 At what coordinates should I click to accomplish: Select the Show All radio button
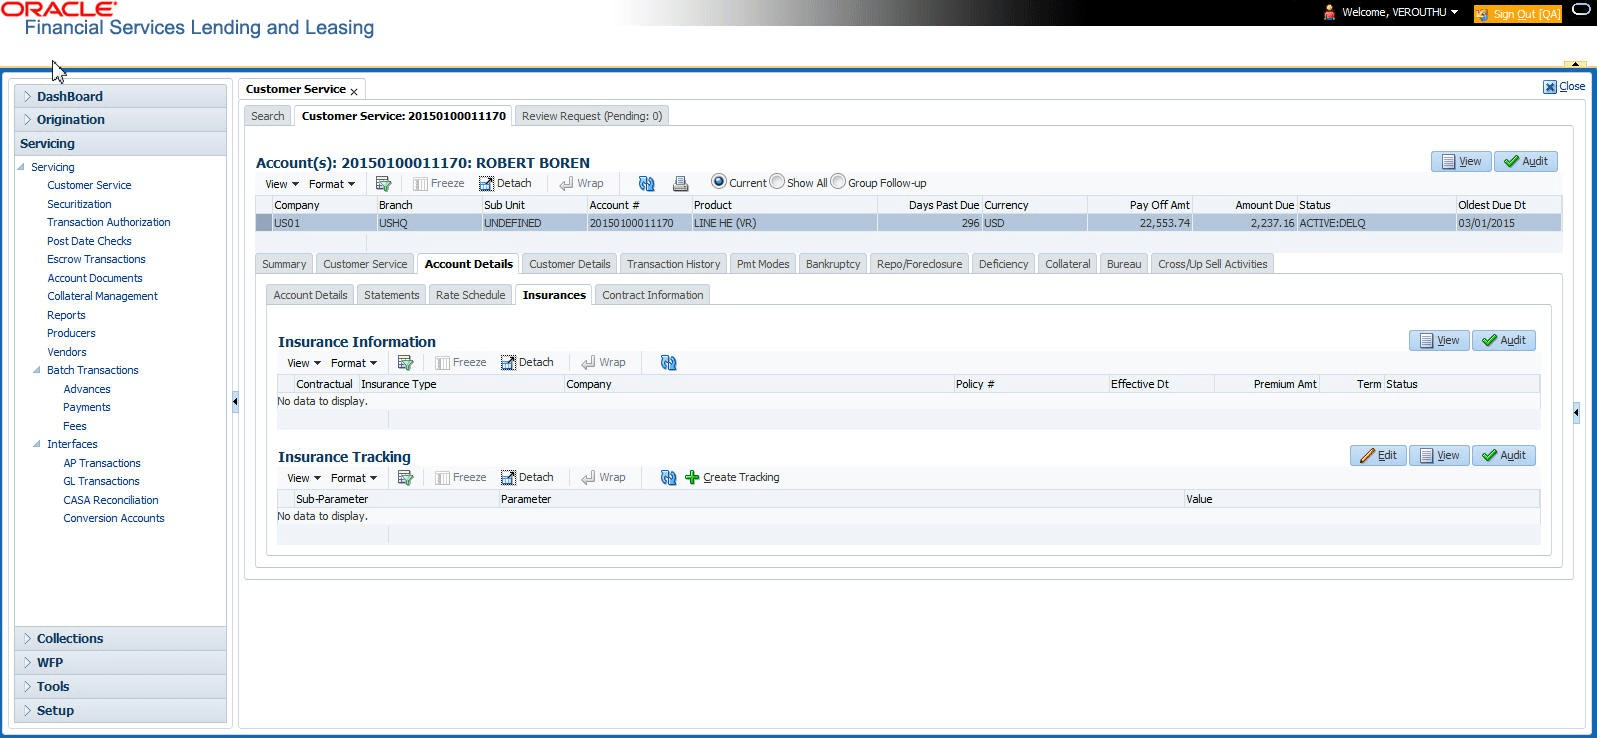777,182
